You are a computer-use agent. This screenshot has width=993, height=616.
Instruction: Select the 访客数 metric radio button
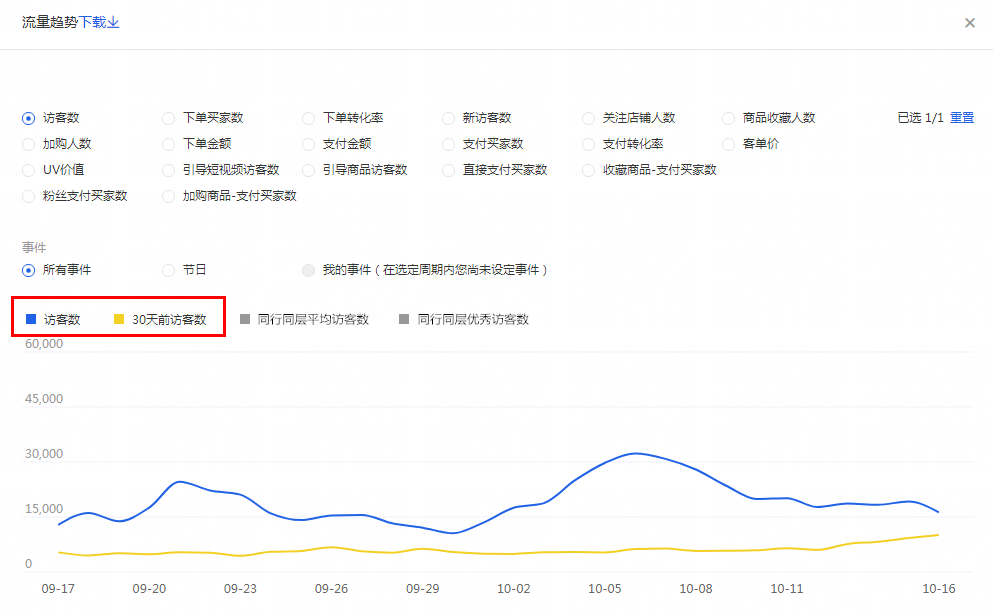point(29,118)
